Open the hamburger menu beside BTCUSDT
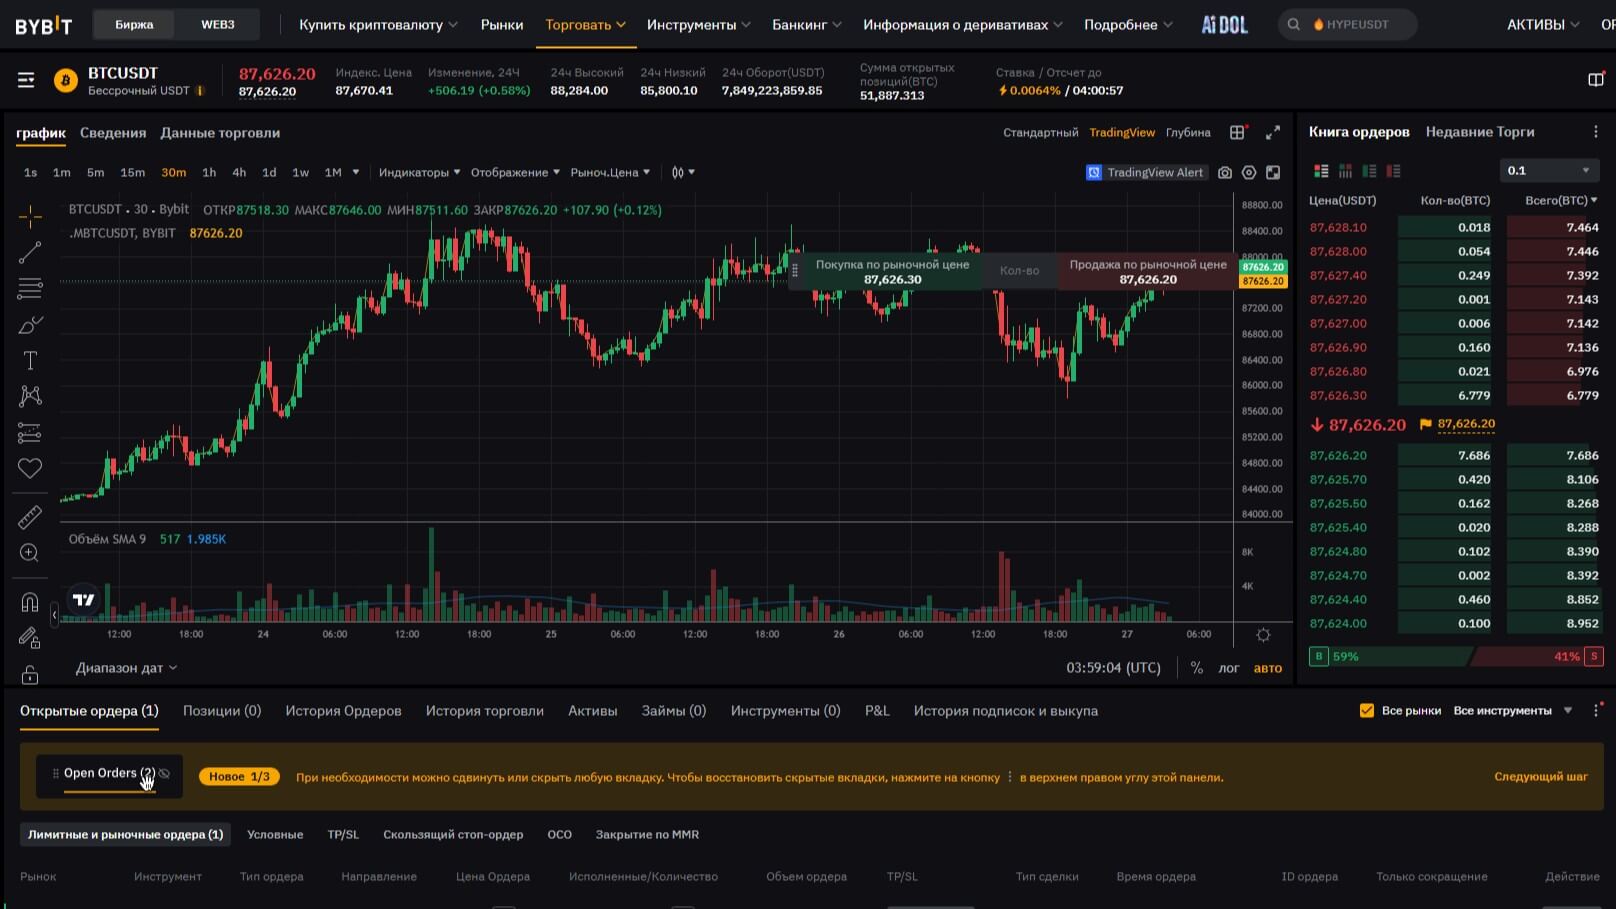The width and height of the screenshot is (1616, 909). pos(26,80)
